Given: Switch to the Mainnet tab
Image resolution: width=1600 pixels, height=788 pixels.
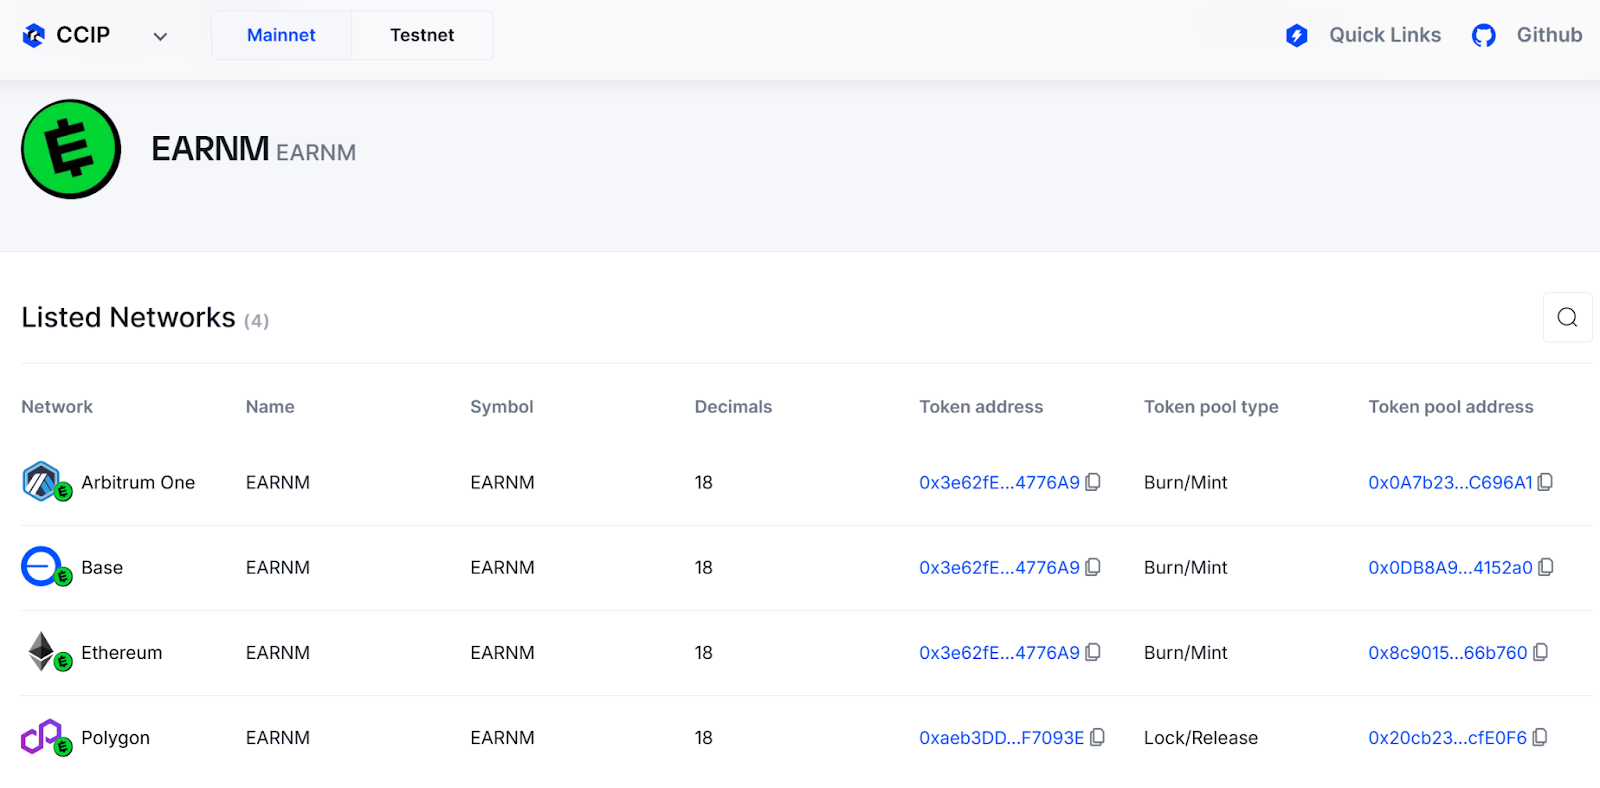Looking at the screenshot, I should [281, 35].
